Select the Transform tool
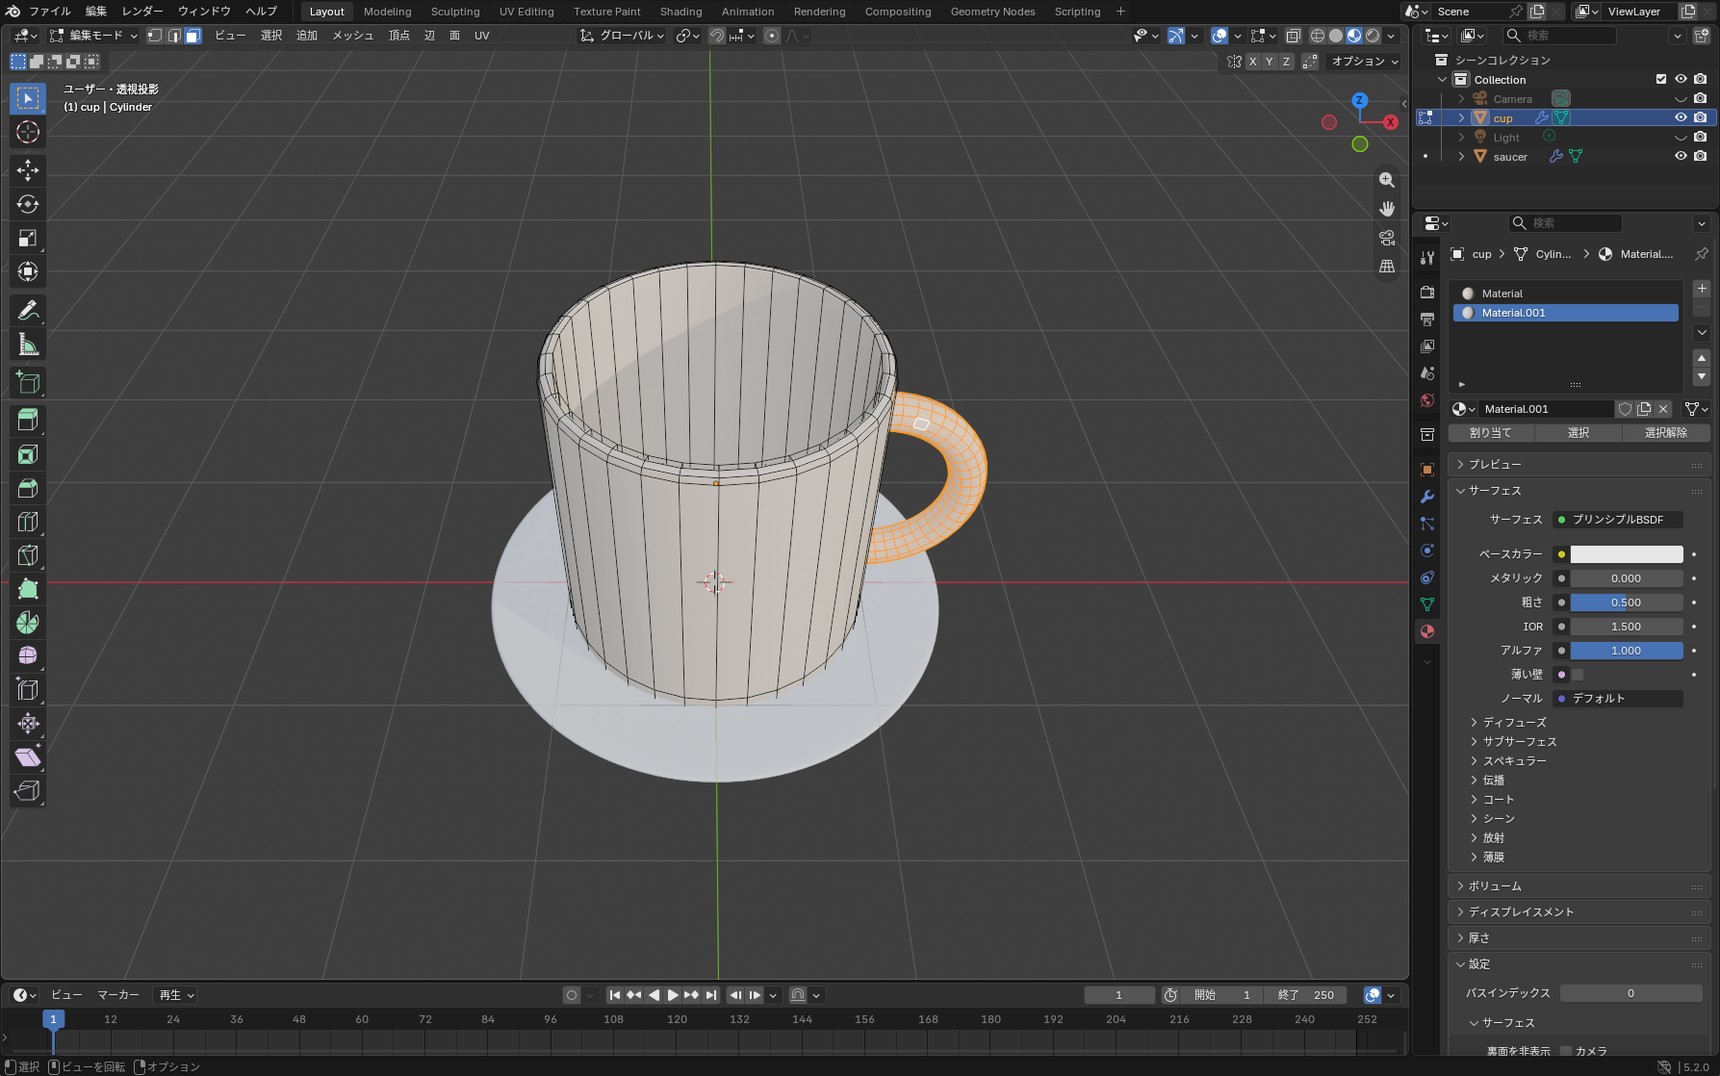 (x=28, y=272)
